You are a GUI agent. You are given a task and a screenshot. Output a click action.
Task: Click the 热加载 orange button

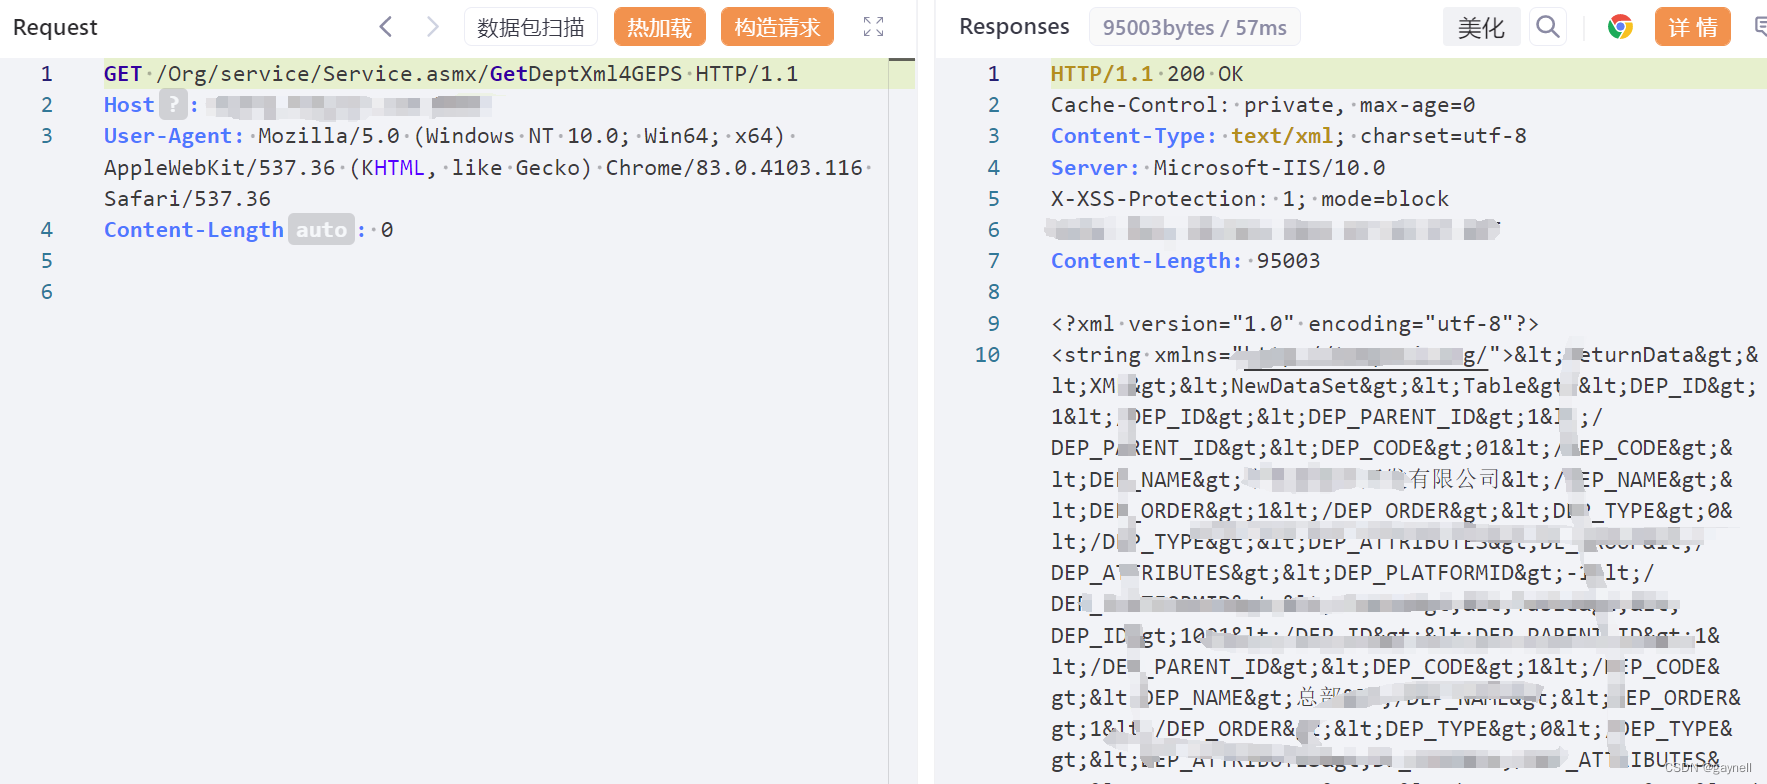pyautogui.click(x=660, y=27)
